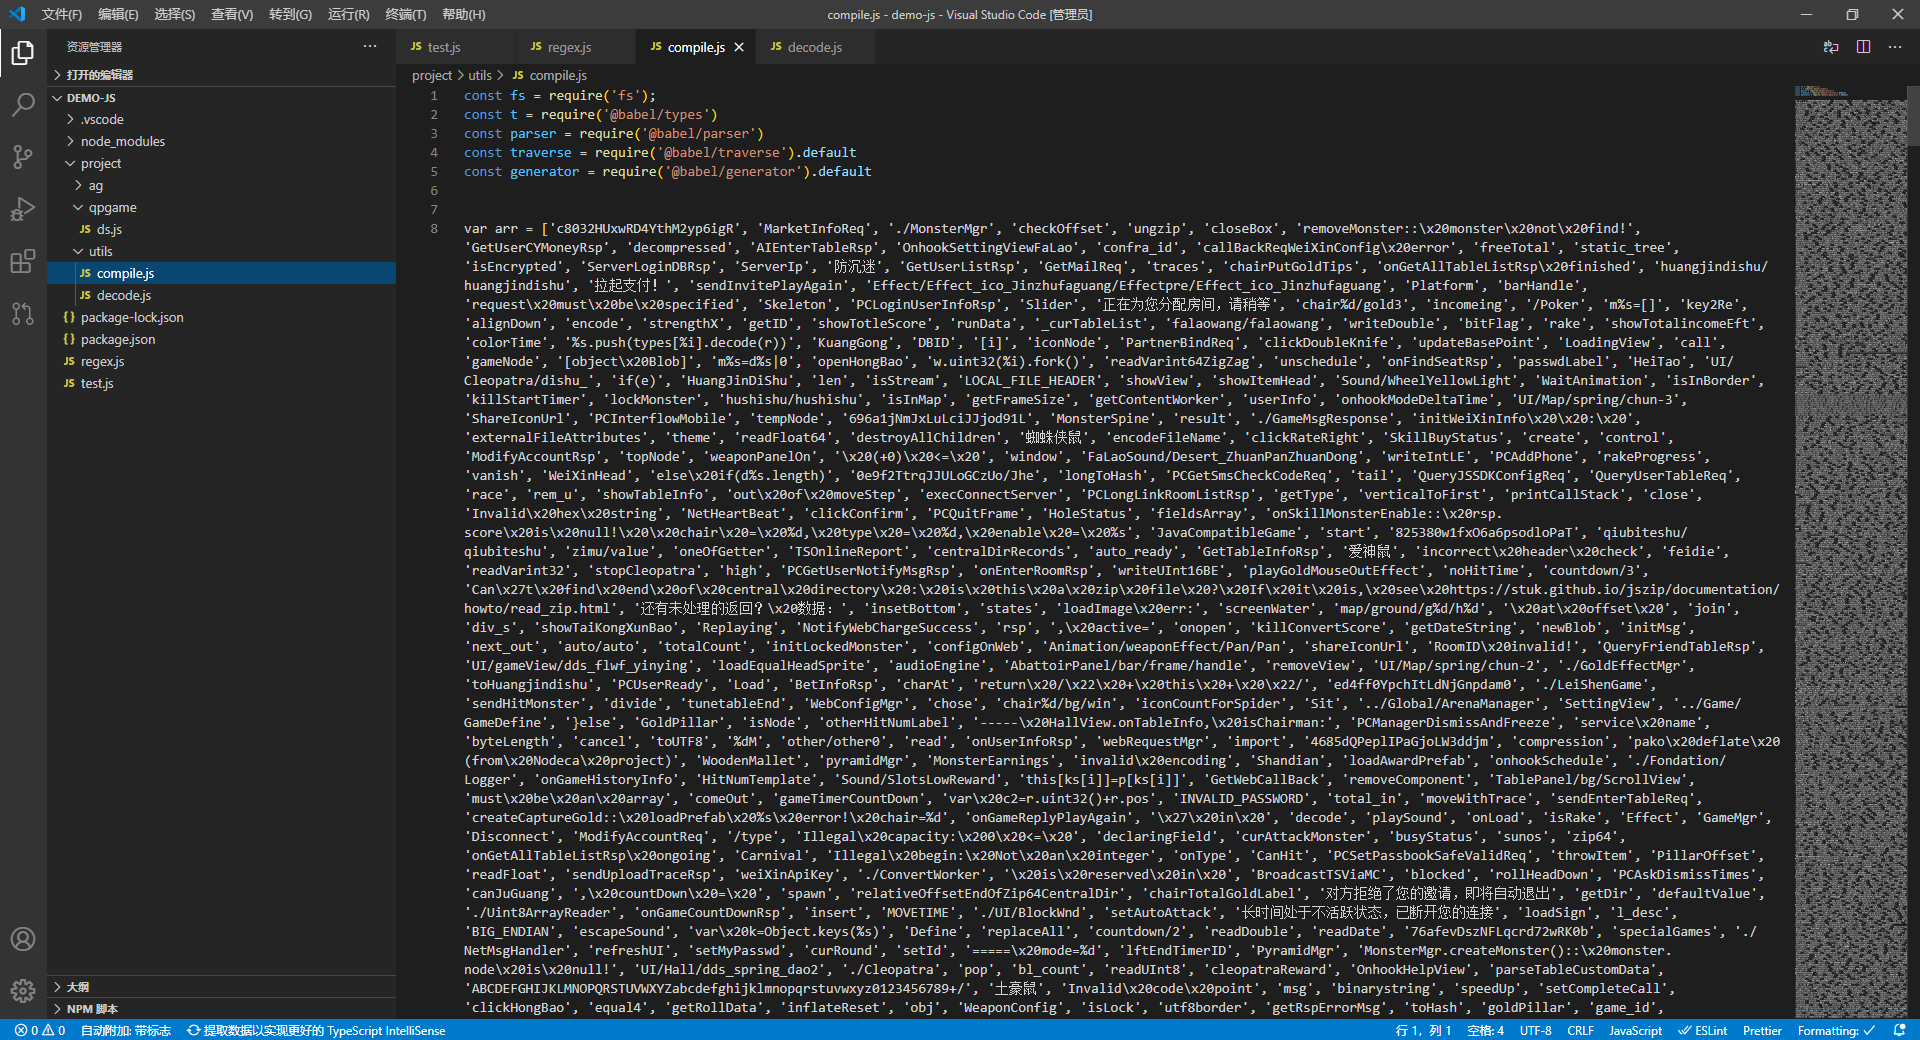
Task: Open the pull request icon in activity bar
Action: click(x=23, y=313)
